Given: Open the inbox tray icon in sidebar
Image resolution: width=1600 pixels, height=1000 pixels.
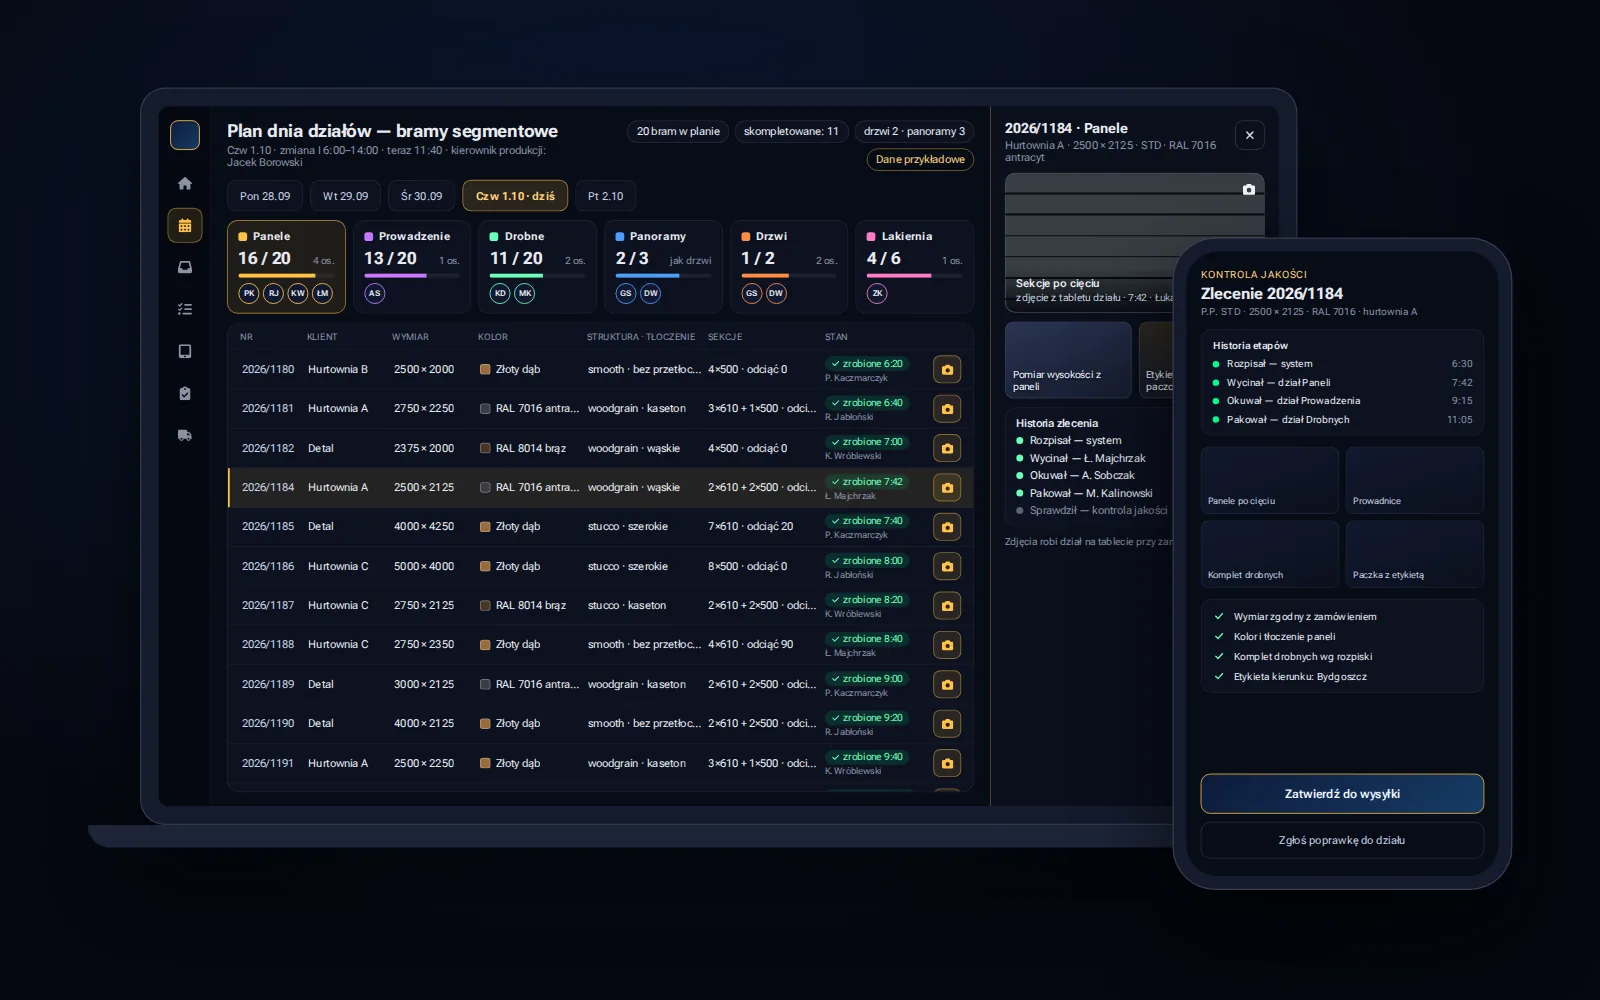Looking at the screenshot, I should coord(185,267).
